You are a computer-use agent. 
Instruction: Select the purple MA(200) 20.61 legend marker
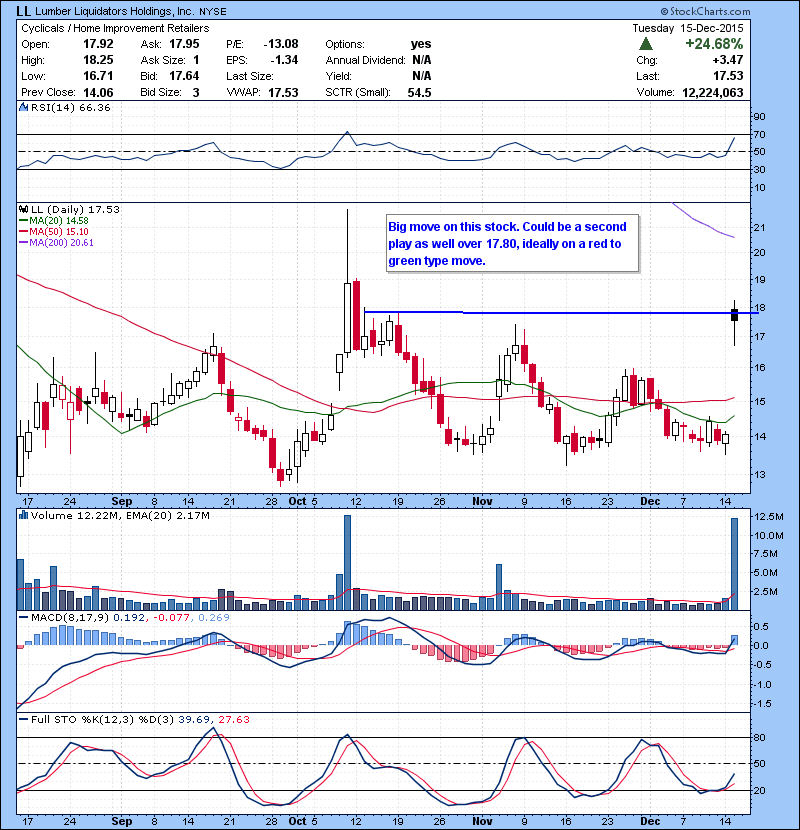coord(23,243)
